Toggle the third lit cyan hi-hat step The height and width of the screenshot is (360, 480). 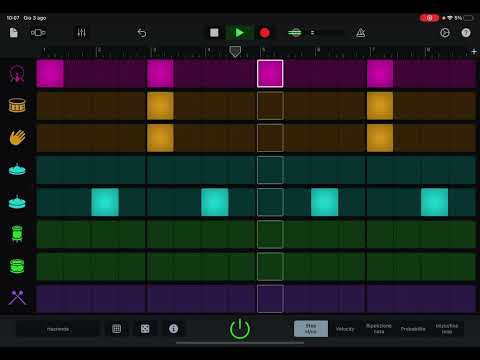(325, 202)
